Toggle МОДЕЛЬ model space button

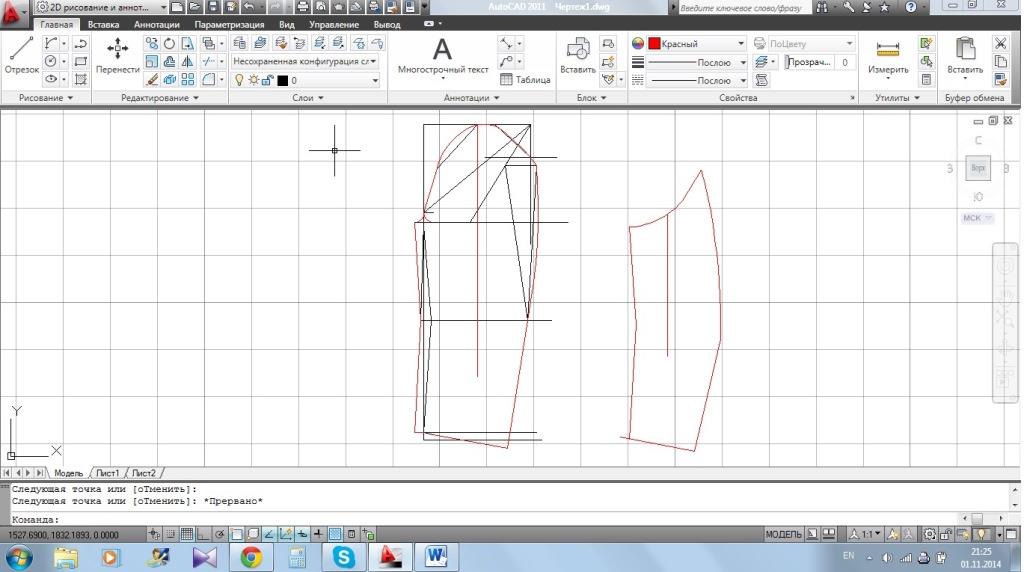pos(783,535)
